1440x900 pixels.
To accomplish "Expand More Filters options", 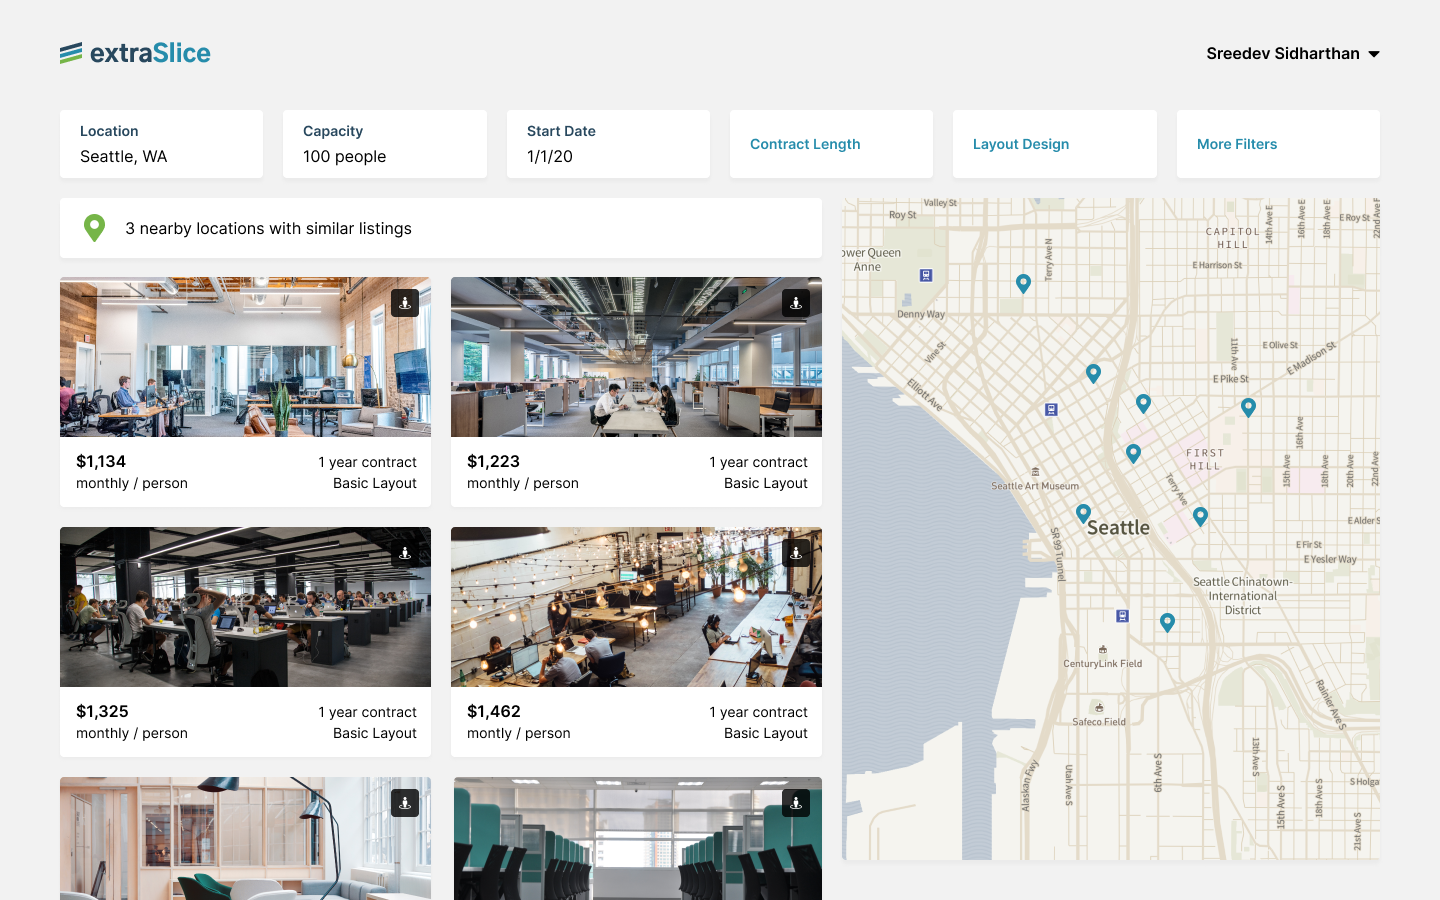I will tap(1277, 144).
